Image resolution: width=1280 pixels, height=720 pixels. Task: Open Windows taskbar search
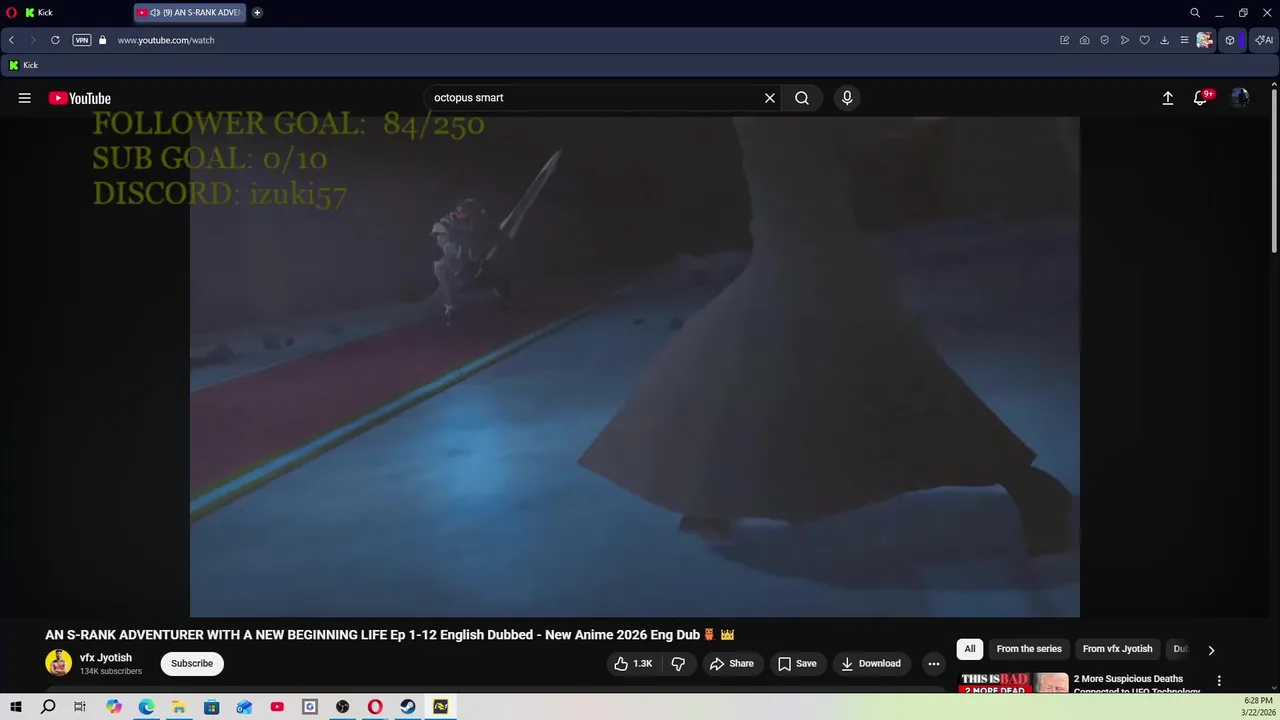[x=48, y=707]
